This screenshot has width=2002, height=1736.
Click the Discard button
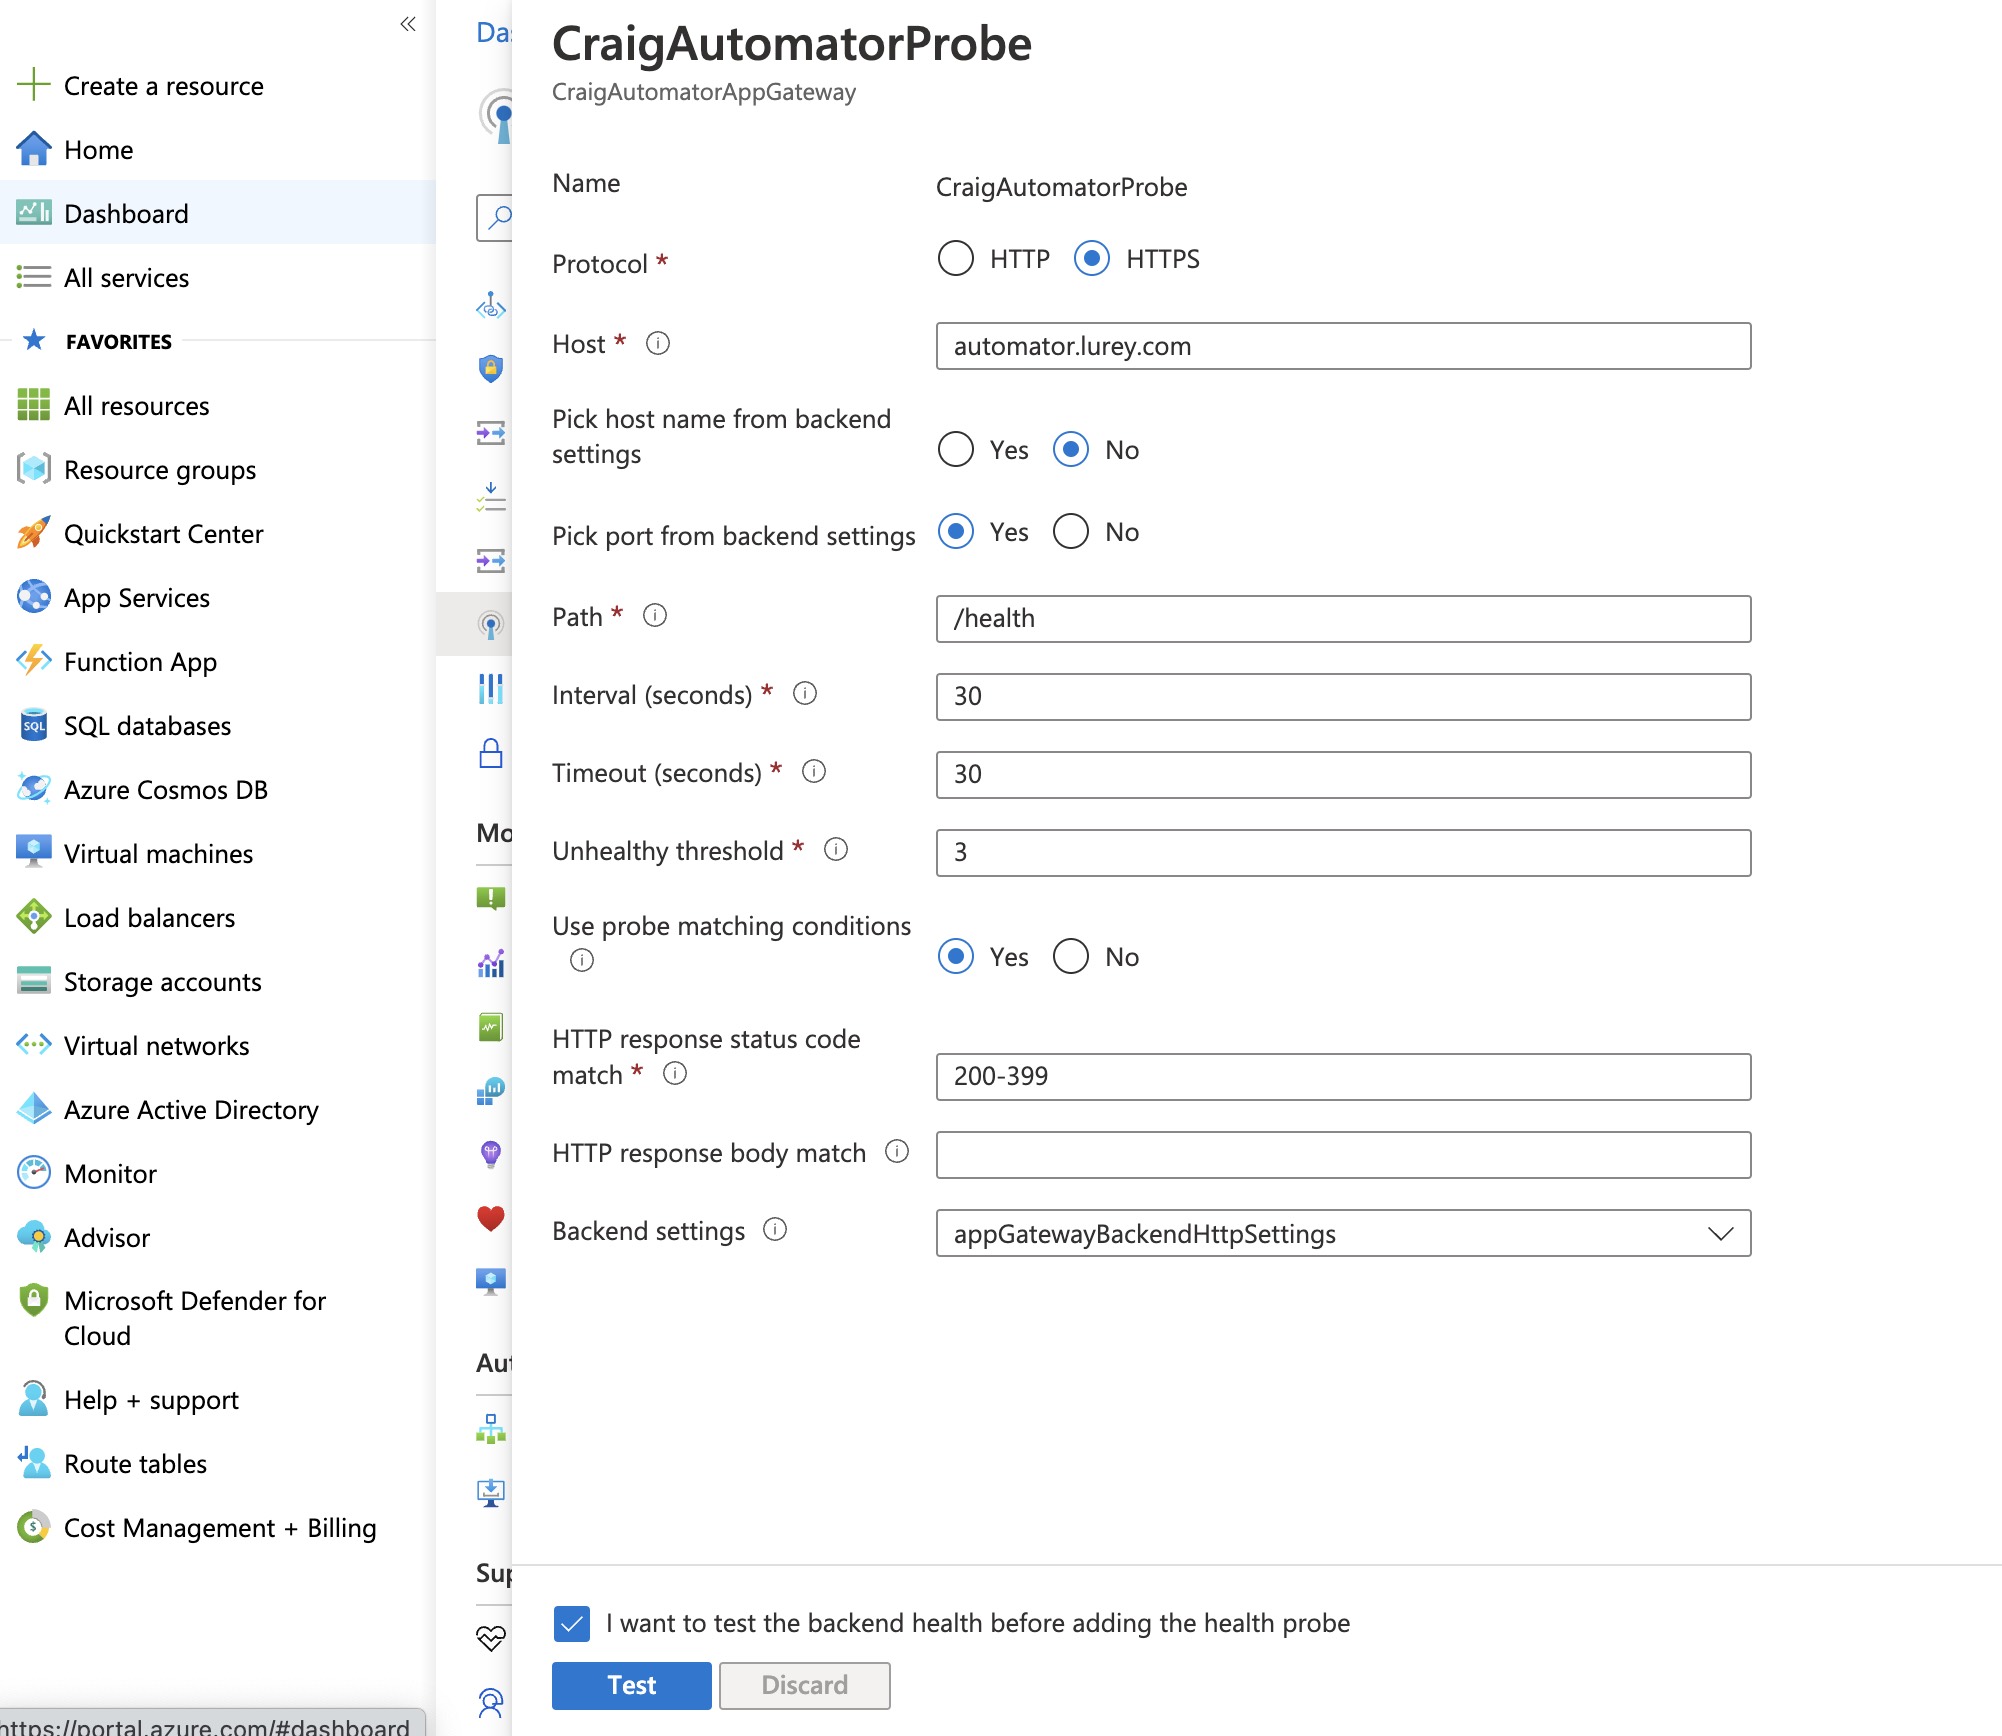(804, 1685)
